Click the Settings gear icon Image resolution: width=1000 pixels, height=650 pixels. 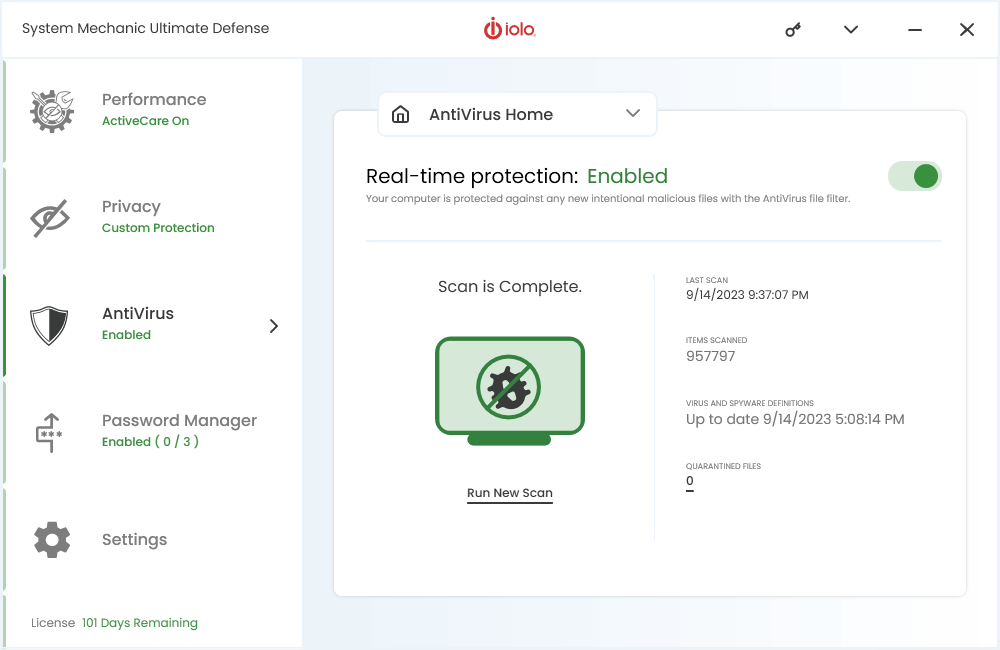click(52, 540)
